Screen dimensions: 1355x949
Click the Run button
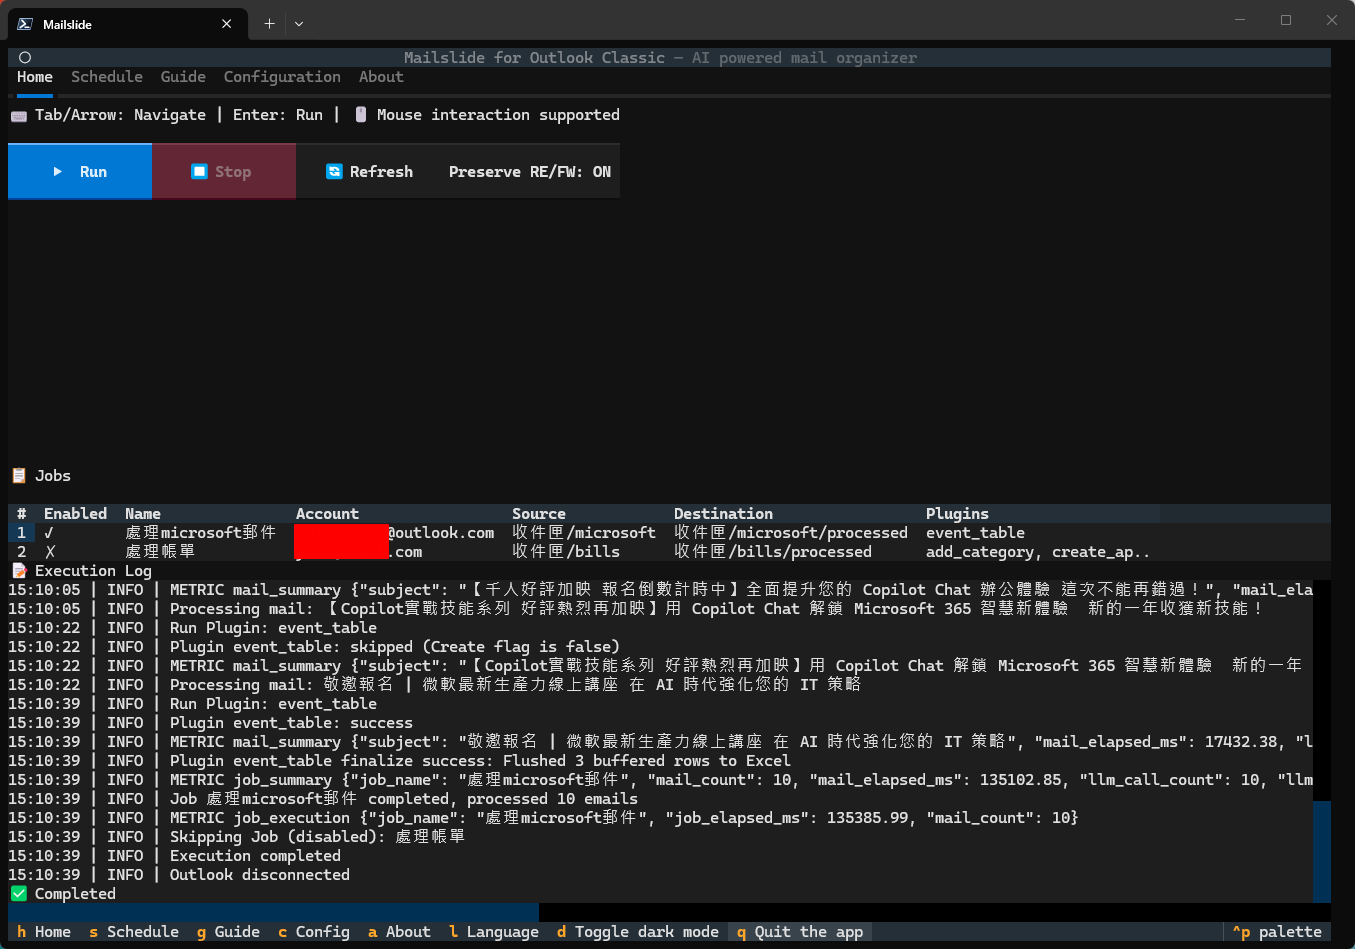click(80, 172)
